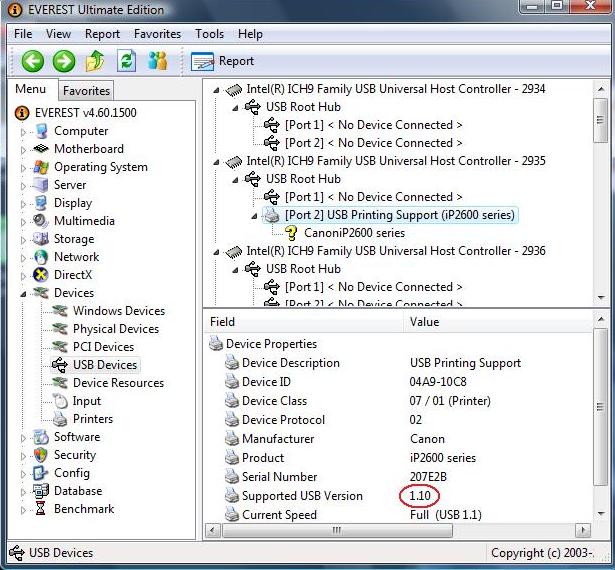The width and height of the screenshot is (615, 570).
Task: Select the Supported USB Version row
Action: (400, 496)
